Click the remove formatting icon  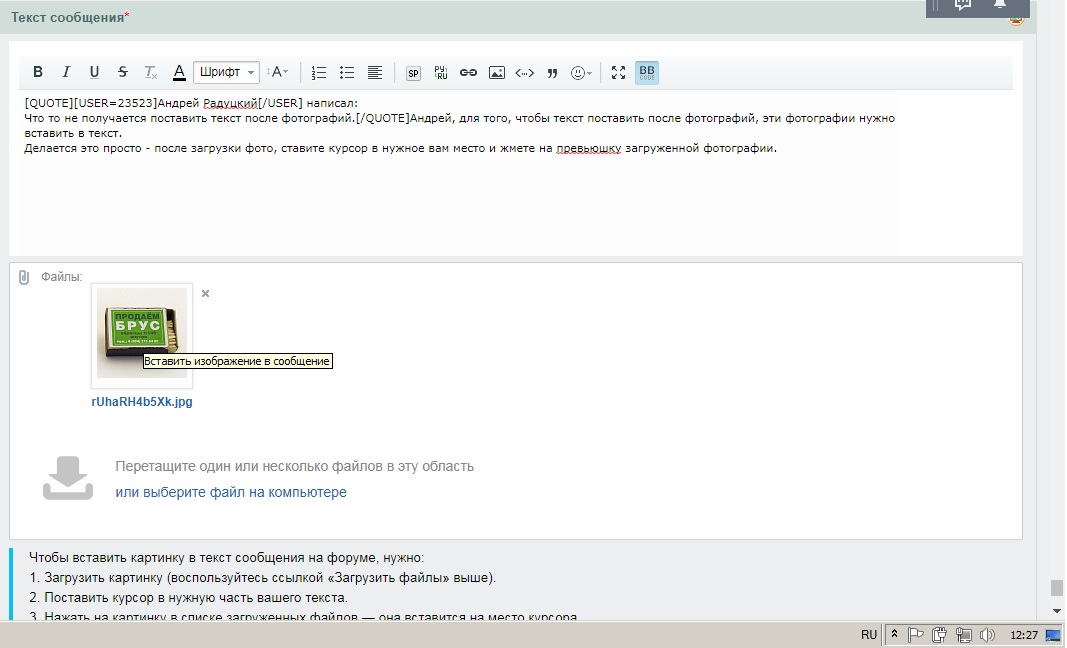tap(151, 72)
